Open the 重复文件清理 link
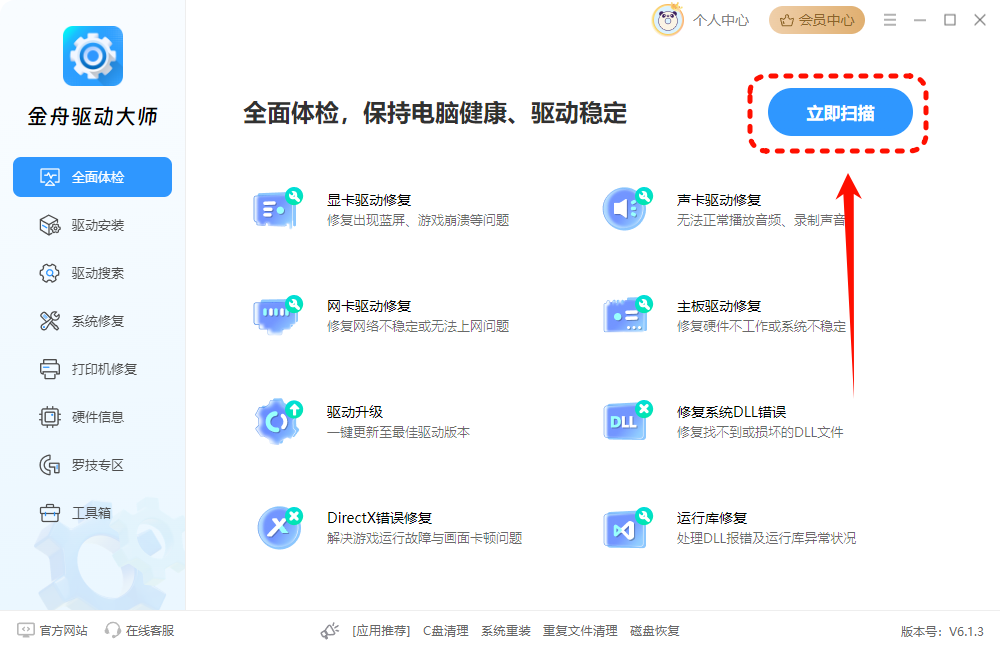 [580, 631]
